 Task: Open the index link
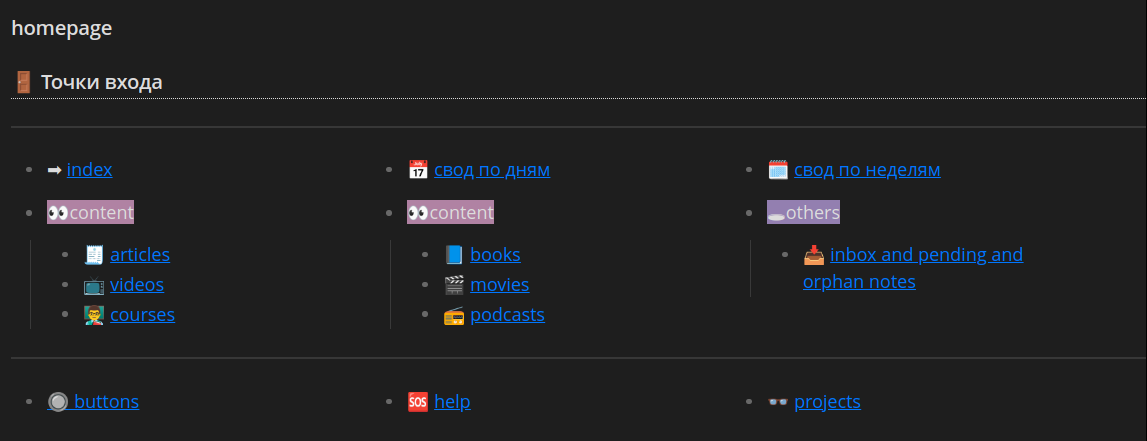click(89, 170)
